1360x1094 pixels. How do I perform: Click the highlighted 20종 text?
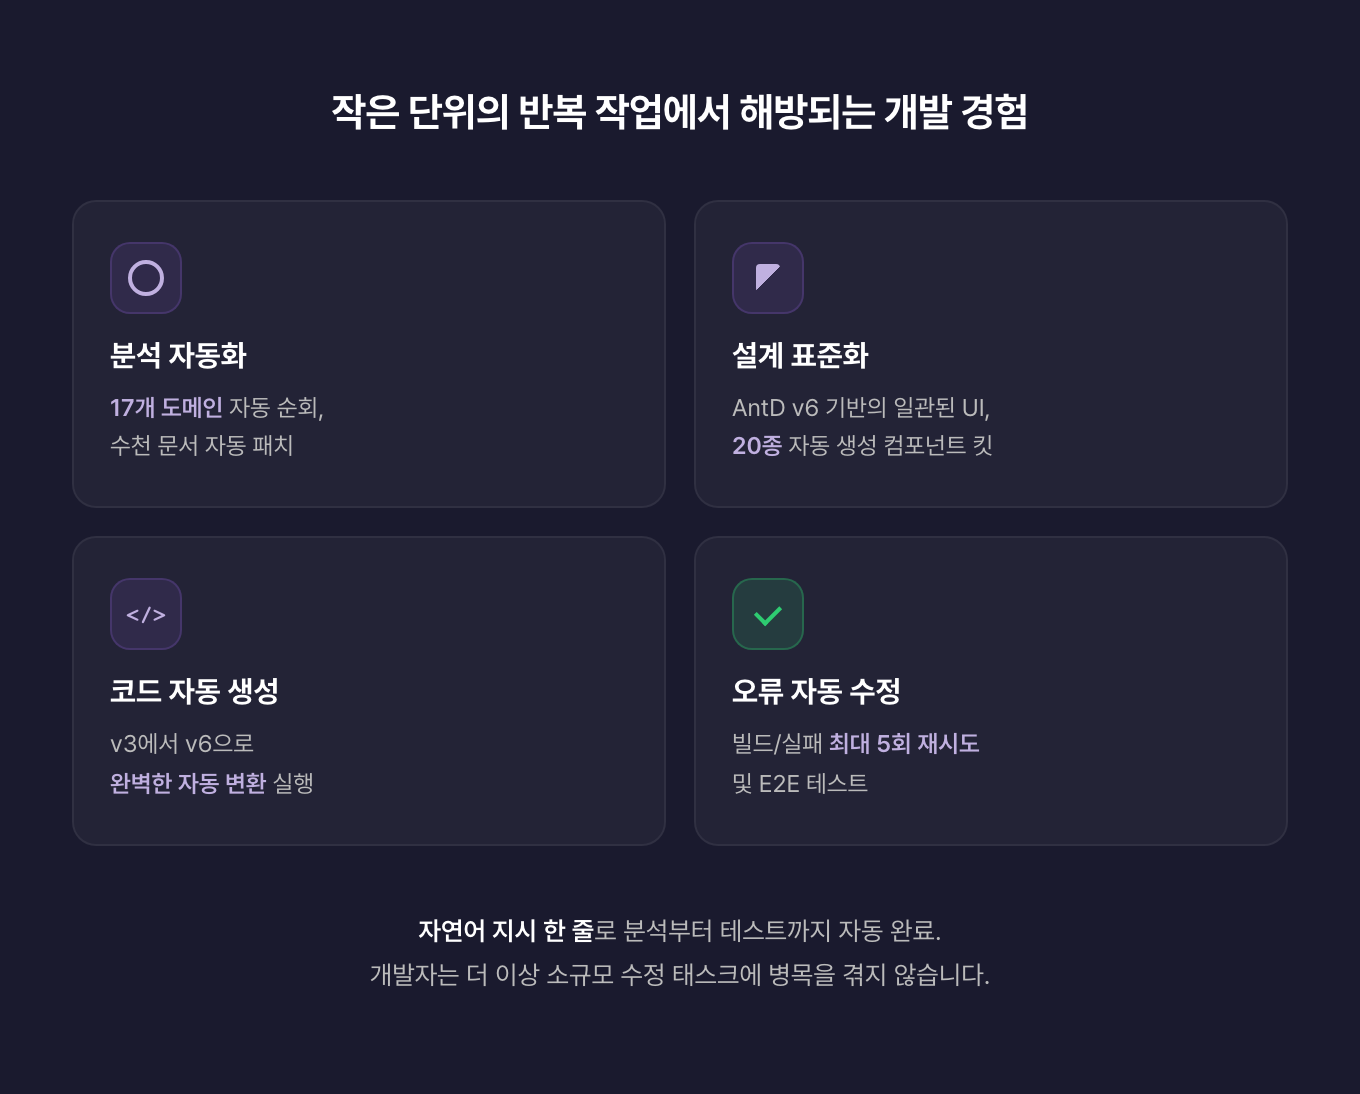(x=756, y=446)
